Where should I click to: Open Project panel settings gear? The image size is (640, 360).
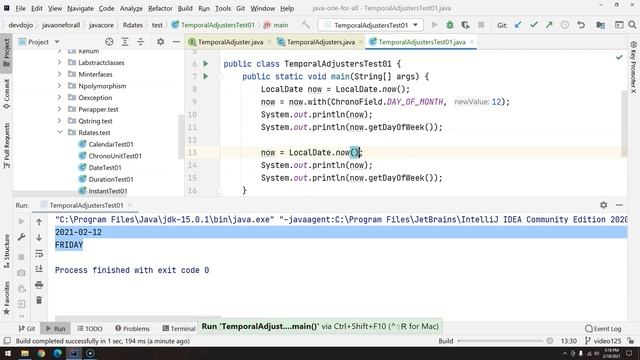click(x=160, y=42)
